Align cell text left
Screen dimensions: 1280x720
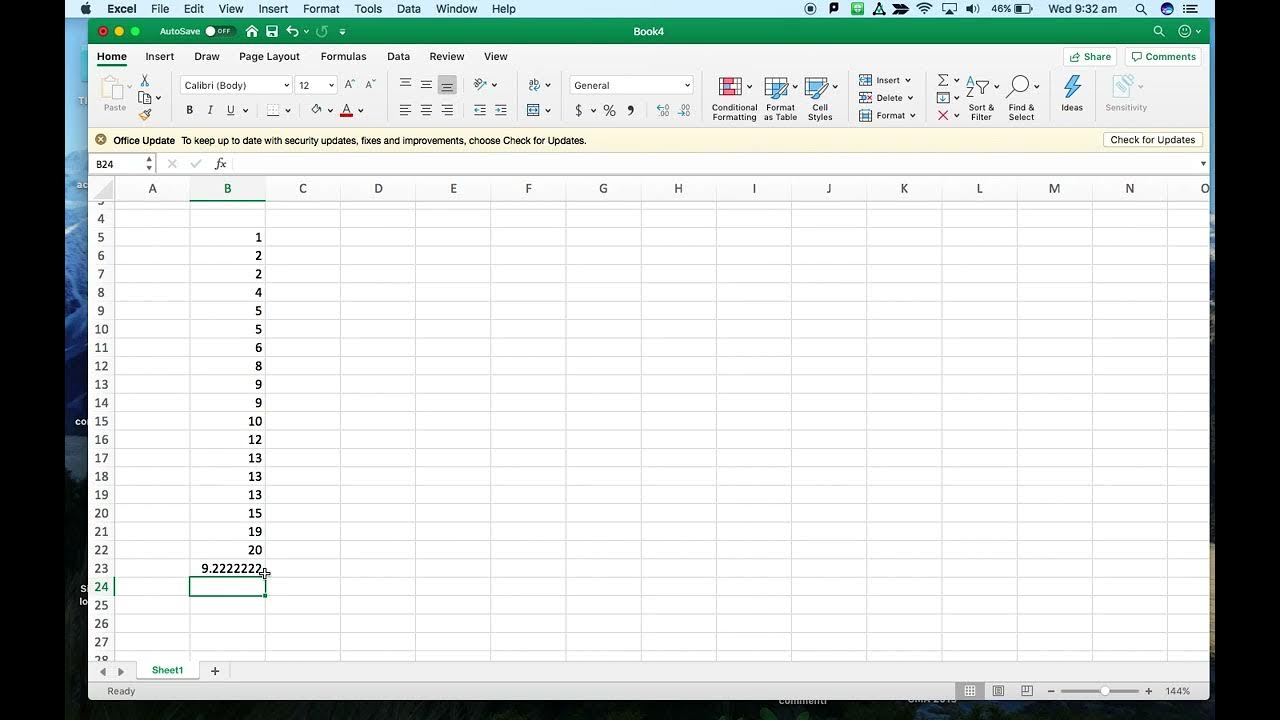click(405, 110)
